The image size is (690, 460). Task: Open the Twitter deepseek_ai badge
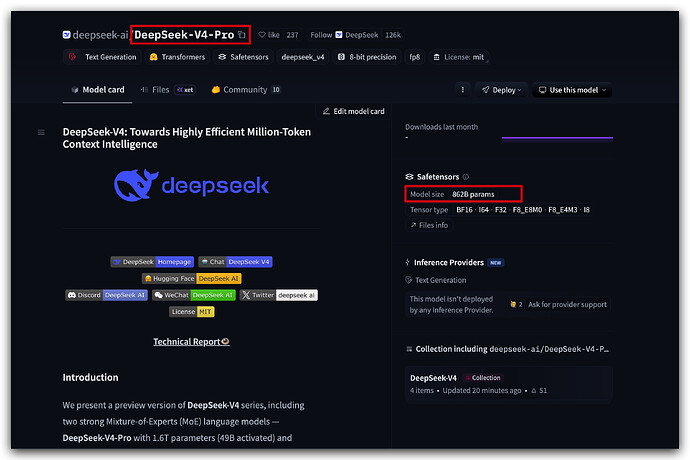(x=279, y=295)
